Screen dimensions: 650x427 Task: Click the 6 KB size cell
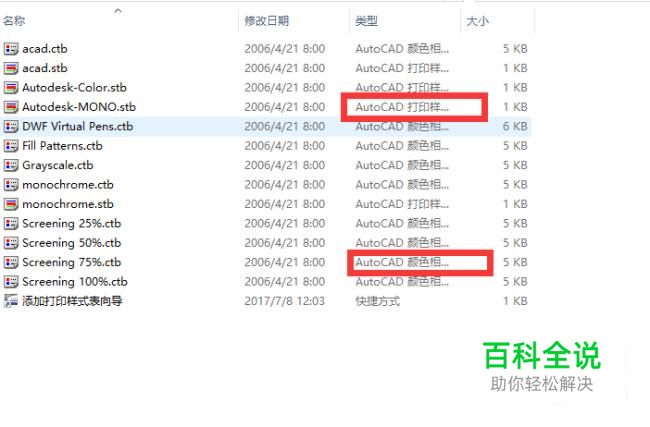tap(515, 126)
